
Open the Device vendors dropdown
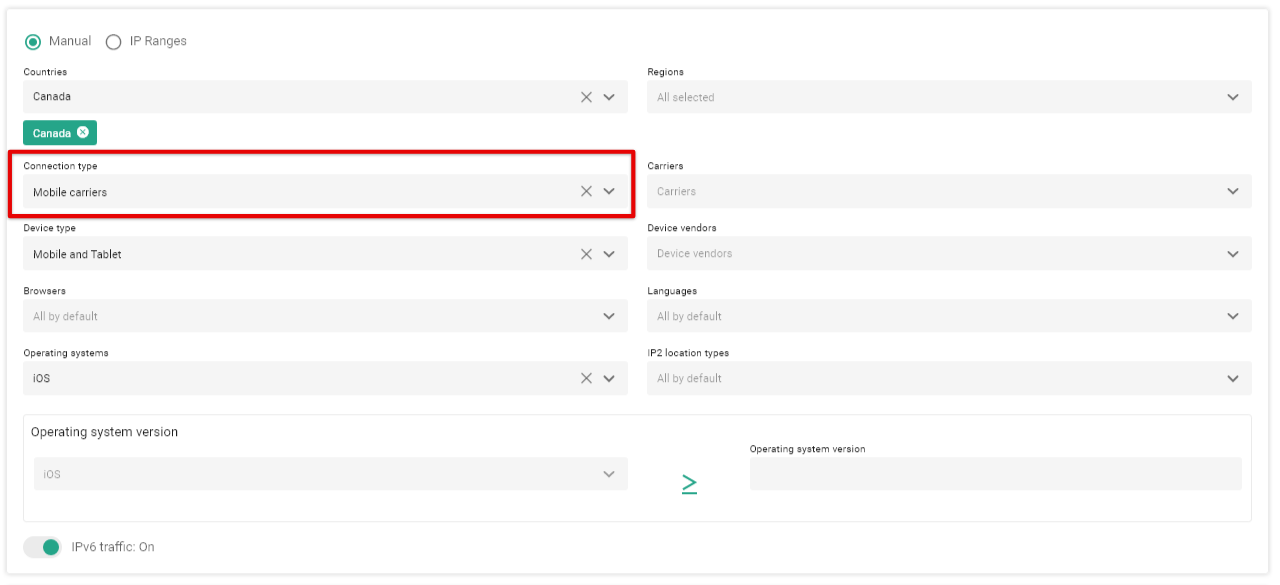(x=948, y=254)
